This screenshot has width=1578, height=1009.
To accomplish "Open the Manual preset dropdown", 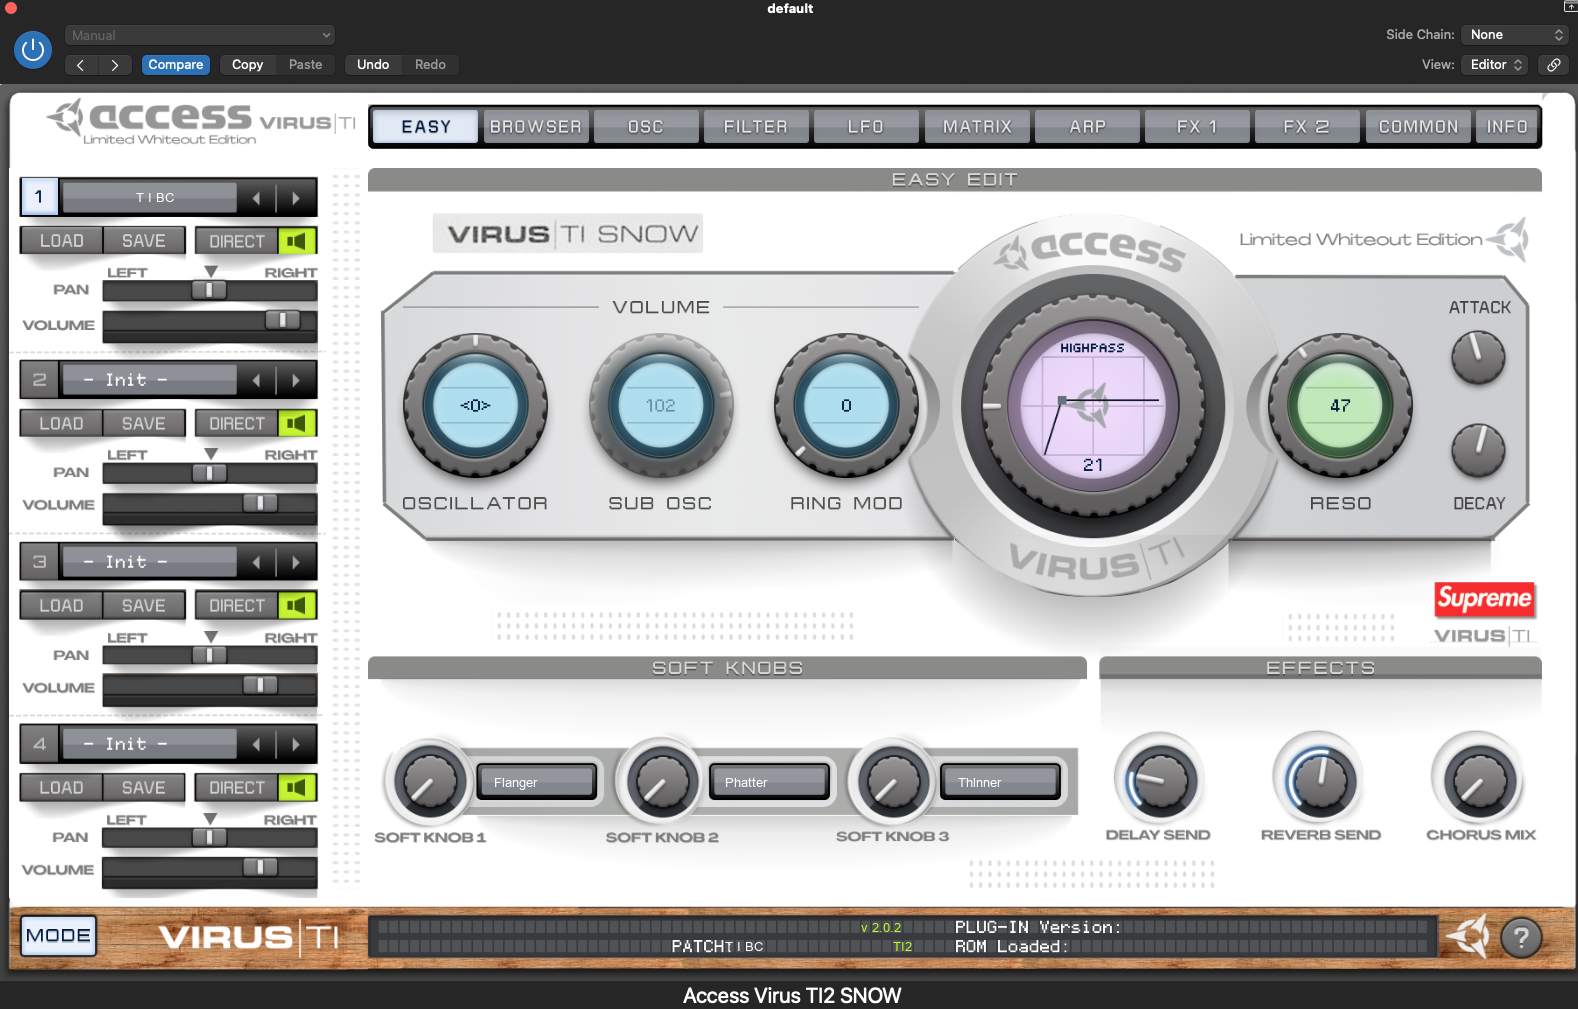I will pyautogui.click(x=200, y=35).
